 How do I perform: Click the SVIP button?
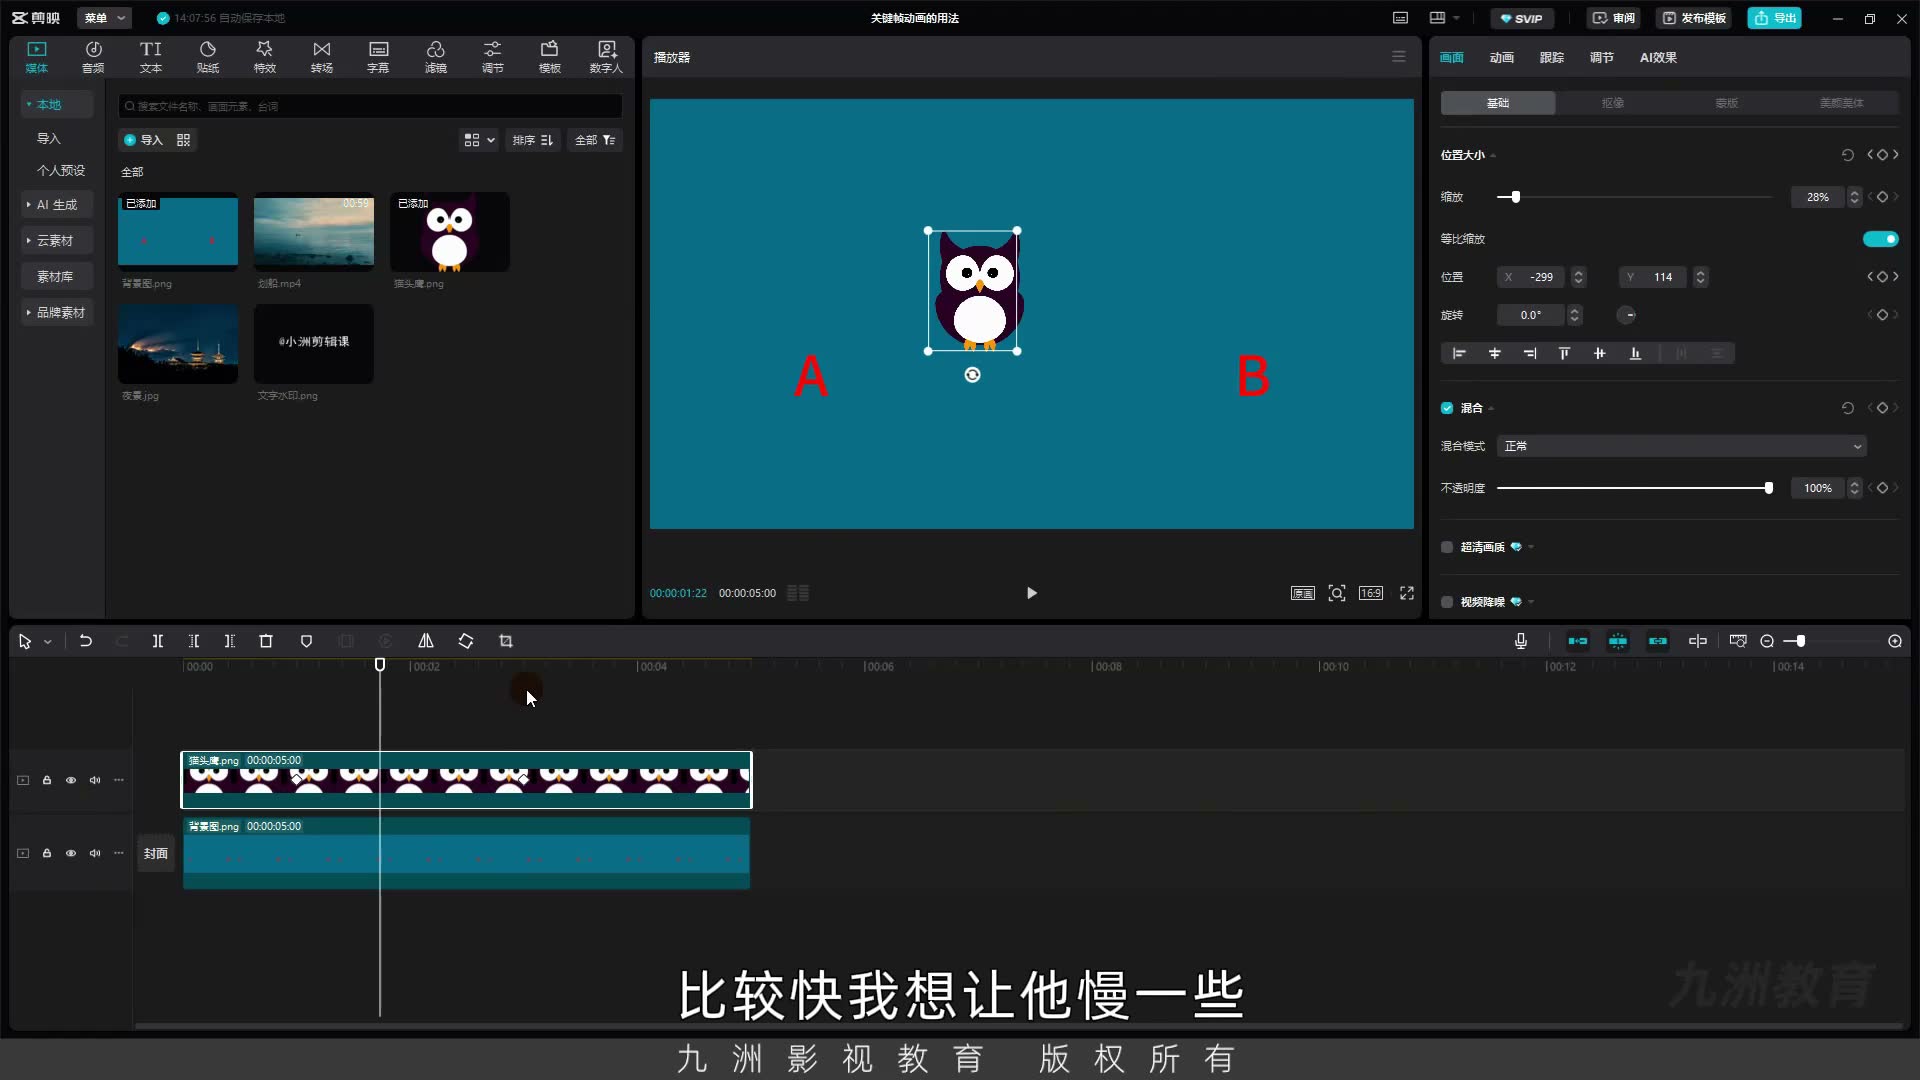click(x=1521, y=18)
